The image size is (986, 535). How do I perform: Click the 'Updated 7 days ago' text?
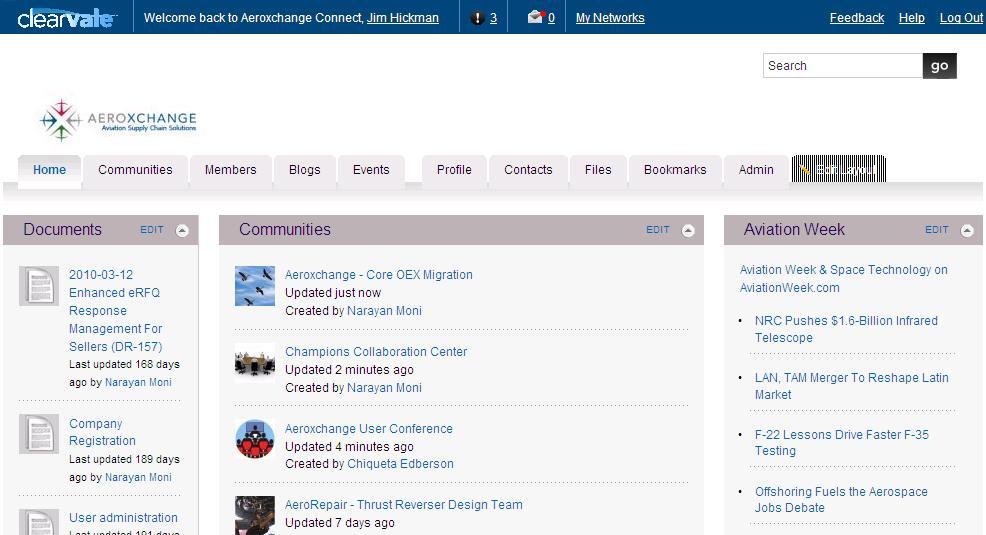pyautogui.click(x=340, y=522)
